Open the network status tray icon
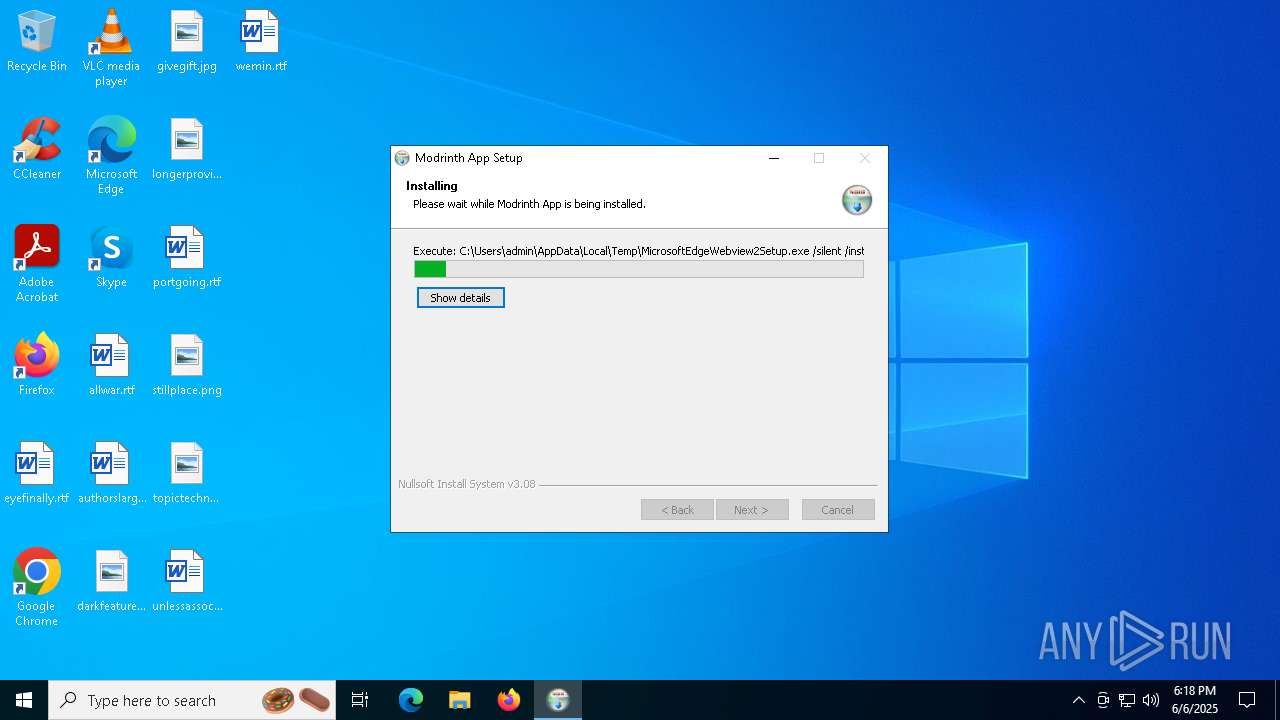 click(1127, 700)
